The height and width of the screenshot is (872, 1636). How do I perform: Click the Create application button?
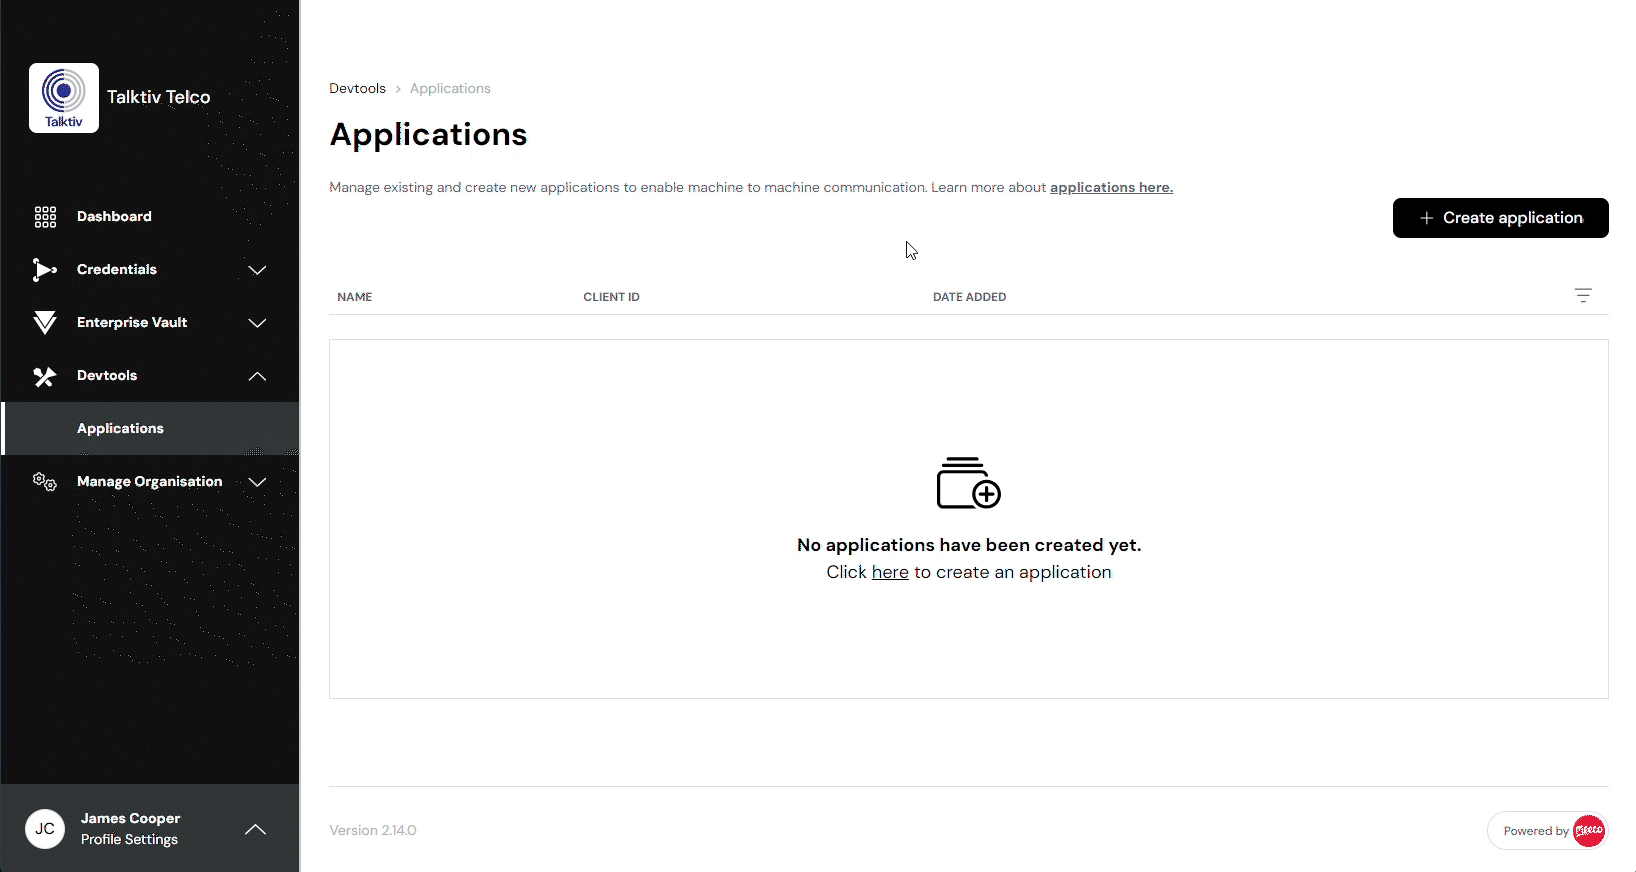1500,218
